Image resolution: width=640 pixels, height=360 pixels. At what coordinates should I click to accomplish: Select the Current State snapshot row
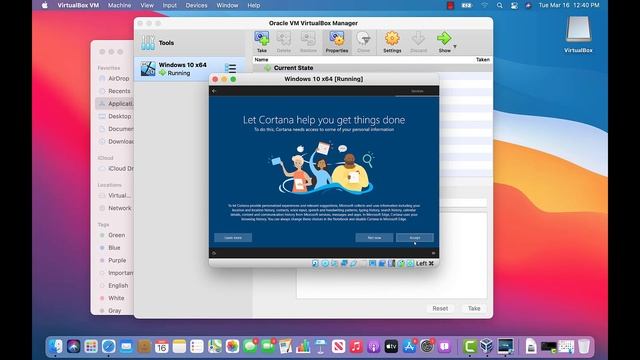pos(372,68)
